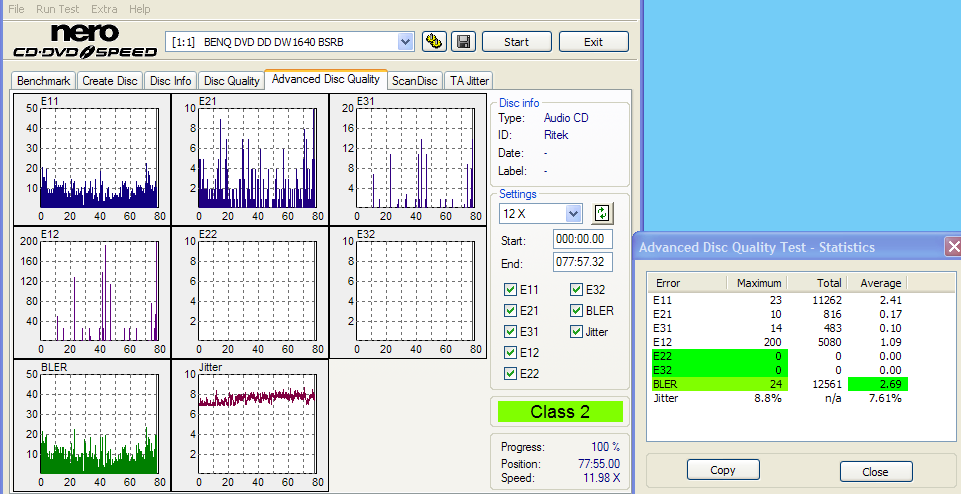
Task: Open the Help menu
Action: pos(140,9)
